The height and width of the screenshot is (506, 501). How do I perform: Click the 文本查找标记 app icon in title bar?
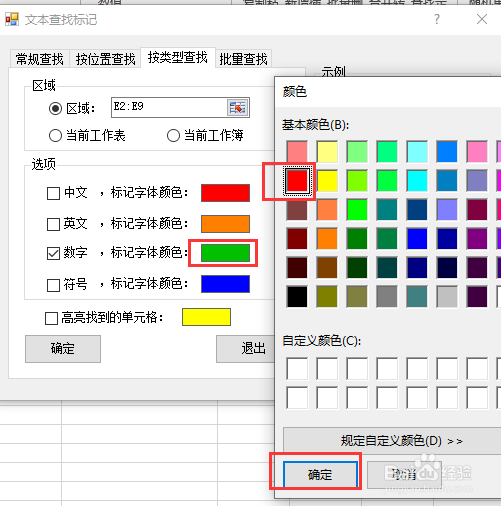click(x=12, y=19)
